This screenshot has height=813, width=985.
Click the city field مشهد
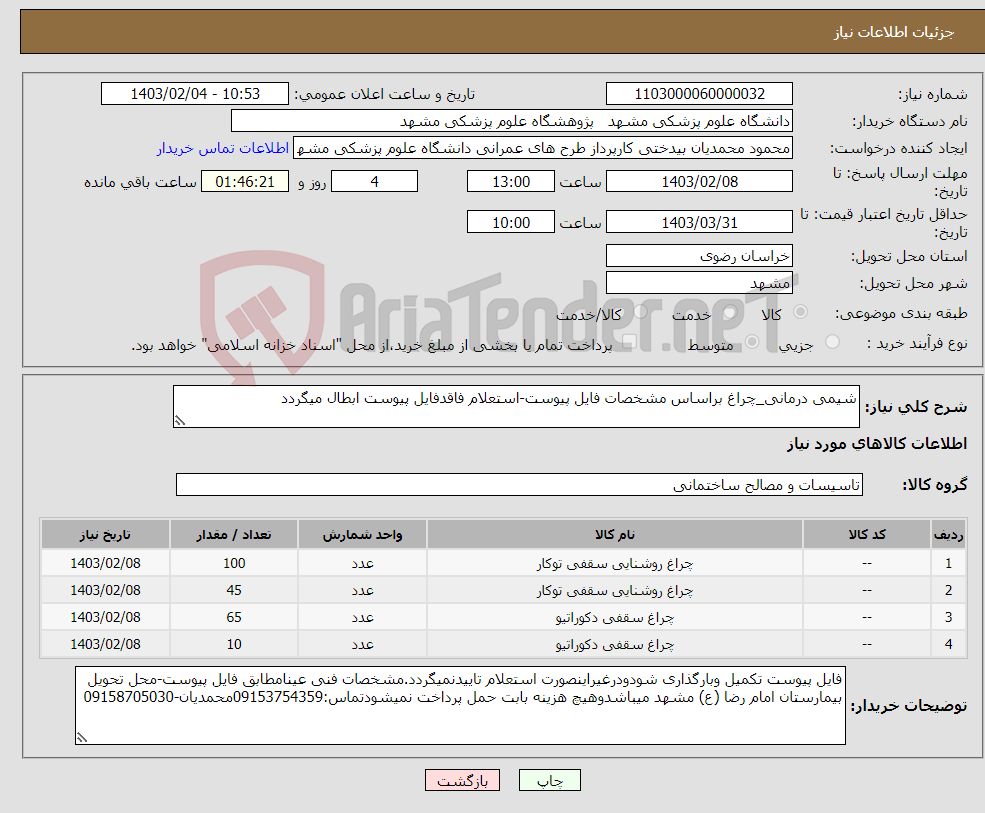coord(699,283)
